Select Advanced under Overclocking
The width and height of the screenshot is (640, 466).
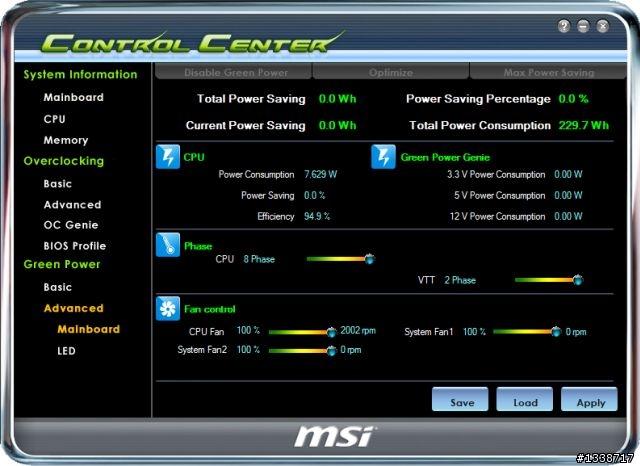[72, 204]
